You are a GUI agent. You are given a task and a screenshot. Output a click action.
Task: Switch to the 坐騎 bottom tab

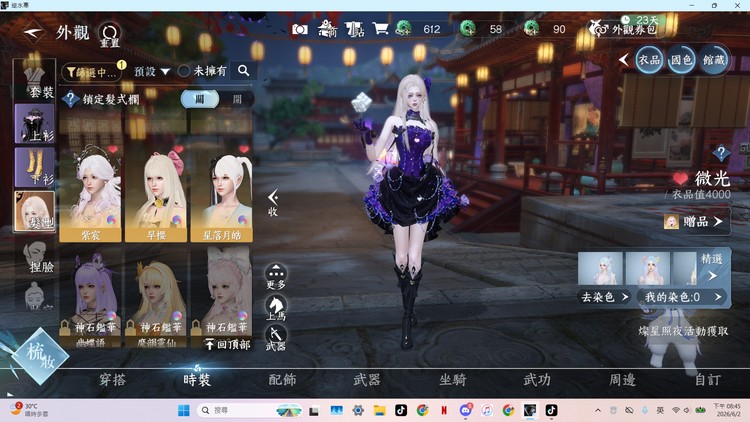point(452,380)
